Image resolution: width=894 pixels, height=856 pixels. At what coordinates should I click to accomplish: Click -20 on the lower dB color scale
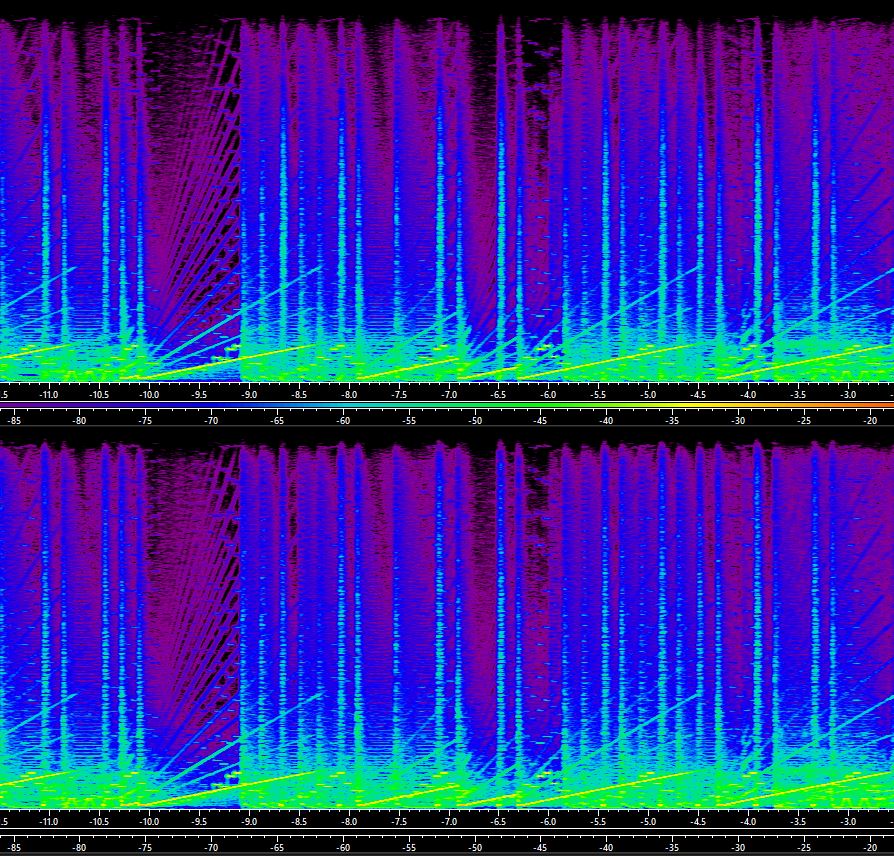click(870, 847)
